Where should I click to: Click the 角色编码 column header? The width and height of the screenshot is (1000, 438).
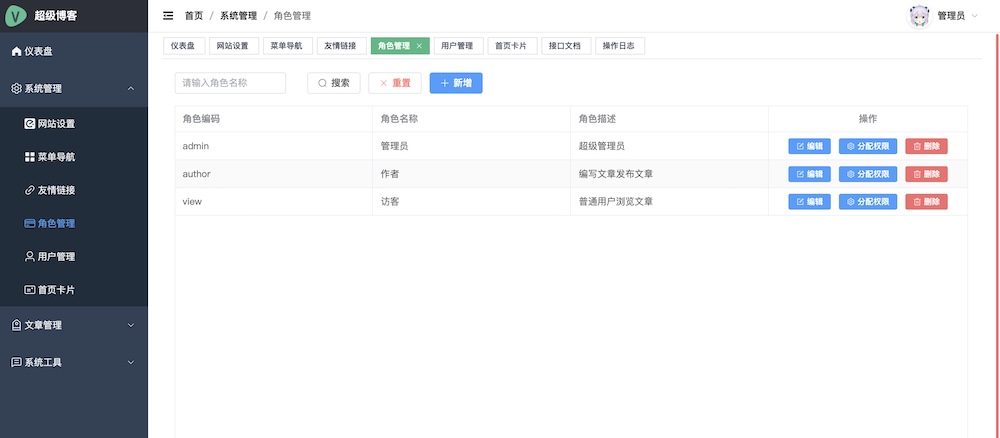click(x=274, y=119)
